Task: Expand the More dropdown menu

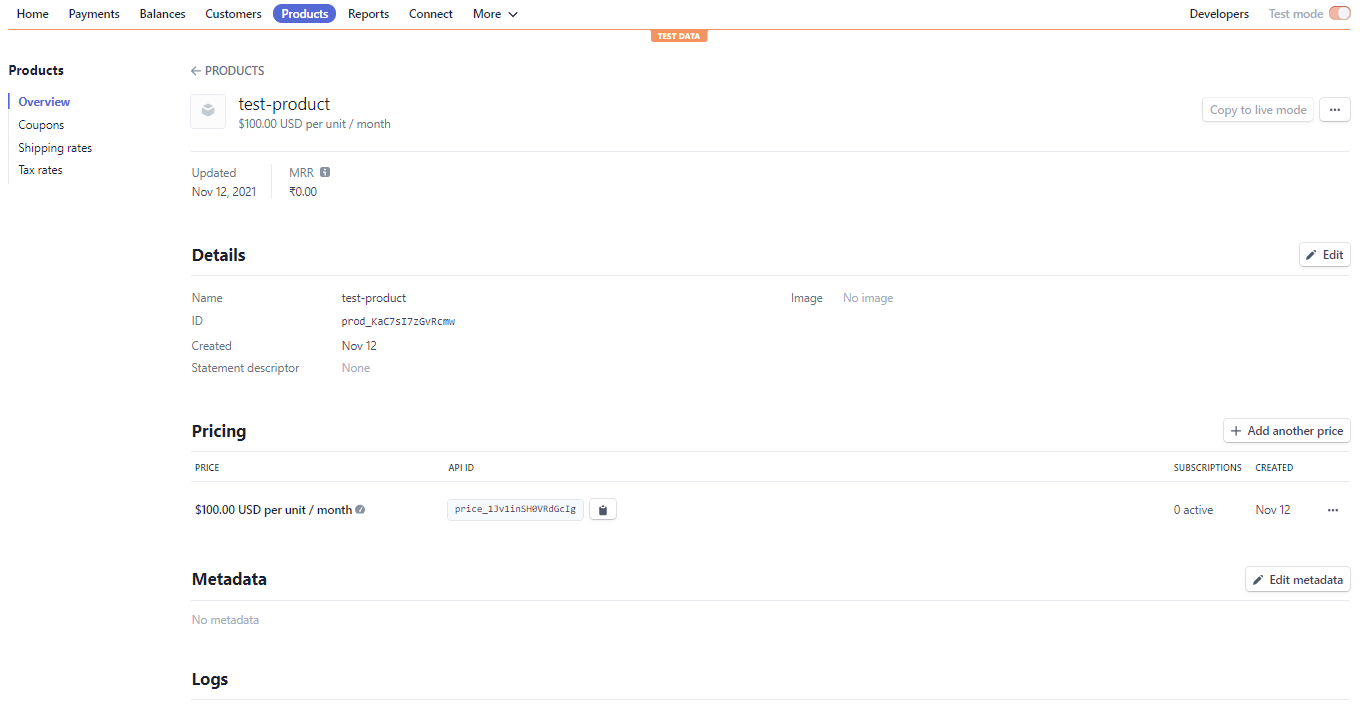Action: point(495,14)
